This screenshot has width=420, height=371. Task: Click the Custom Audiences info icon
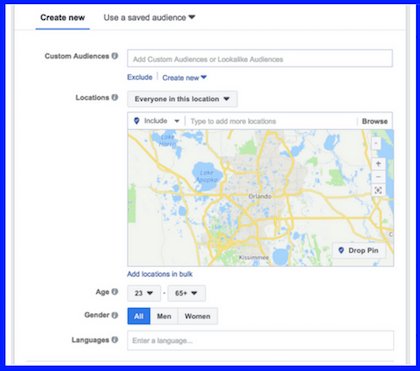pos(115,56)
